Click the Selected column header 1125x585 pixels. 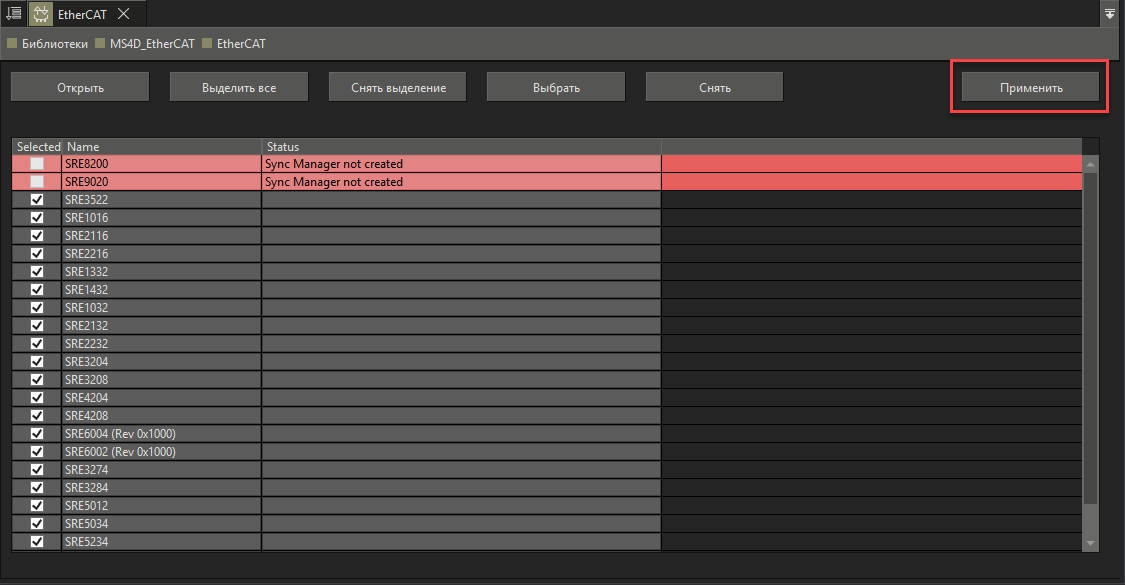click(x=37, y=146)
